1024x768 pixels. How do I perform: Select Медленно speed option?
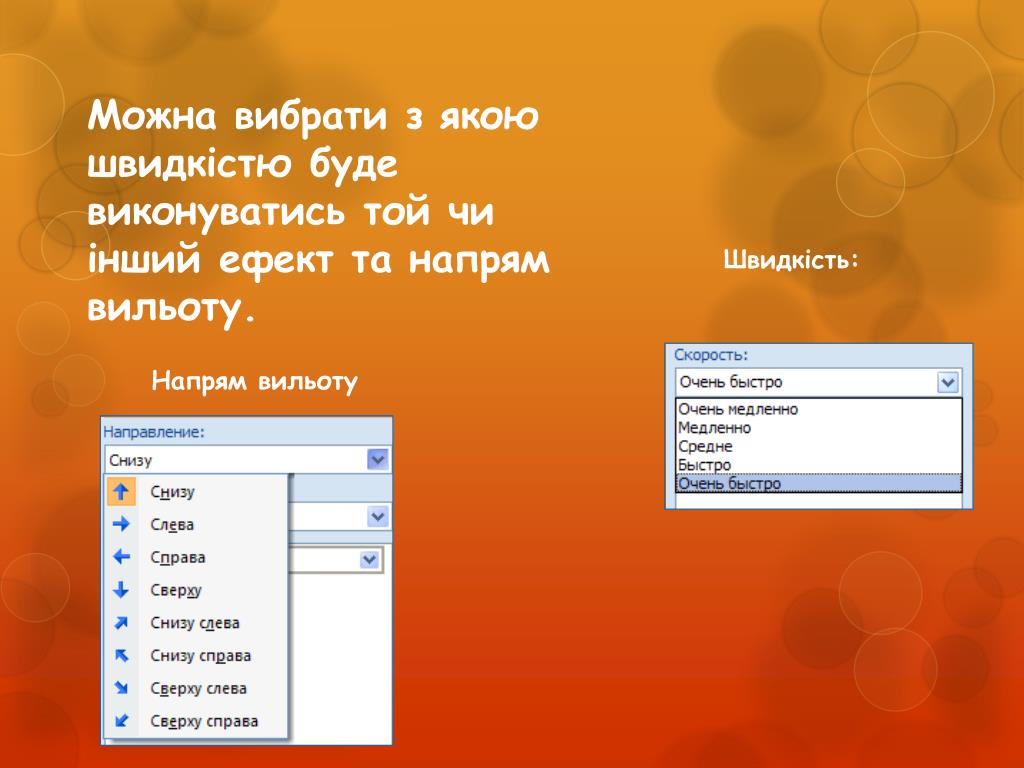(x=819, y=428)
